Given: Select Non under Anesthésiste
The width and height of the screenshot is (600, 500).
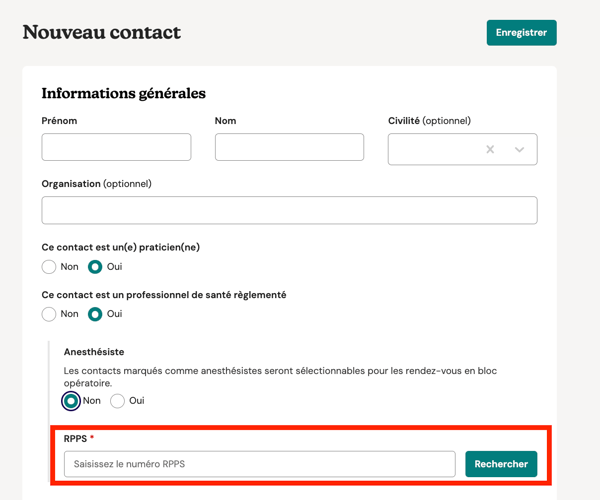Looking at the screenshot, I should coord(71,401).
